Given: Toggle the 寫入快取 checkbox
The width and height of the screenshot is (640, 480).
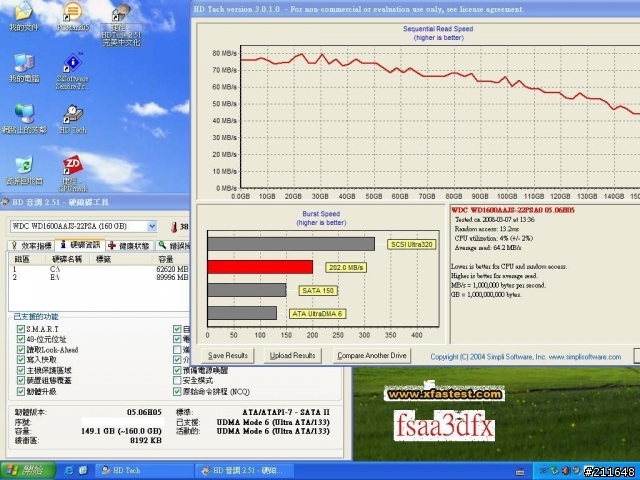Looking at the screenshot, I should coord(20,360).
